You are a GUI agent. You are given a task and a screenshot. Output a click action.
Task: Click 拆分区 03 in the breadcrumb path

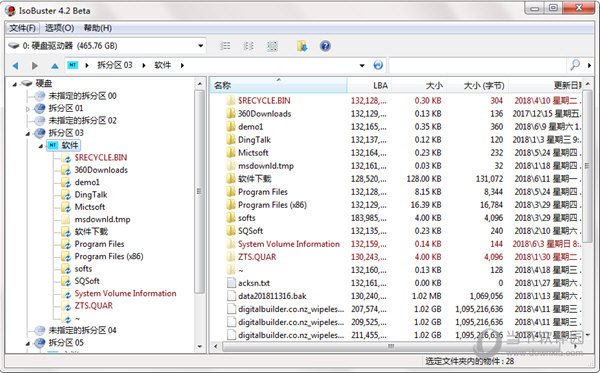(114, 65)
